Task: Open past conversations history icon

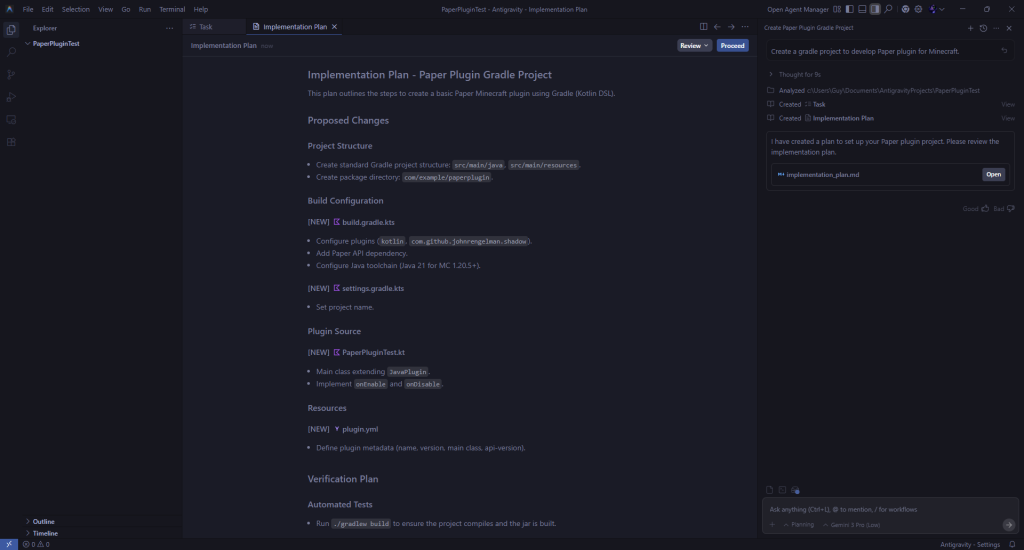Action: 983,28
